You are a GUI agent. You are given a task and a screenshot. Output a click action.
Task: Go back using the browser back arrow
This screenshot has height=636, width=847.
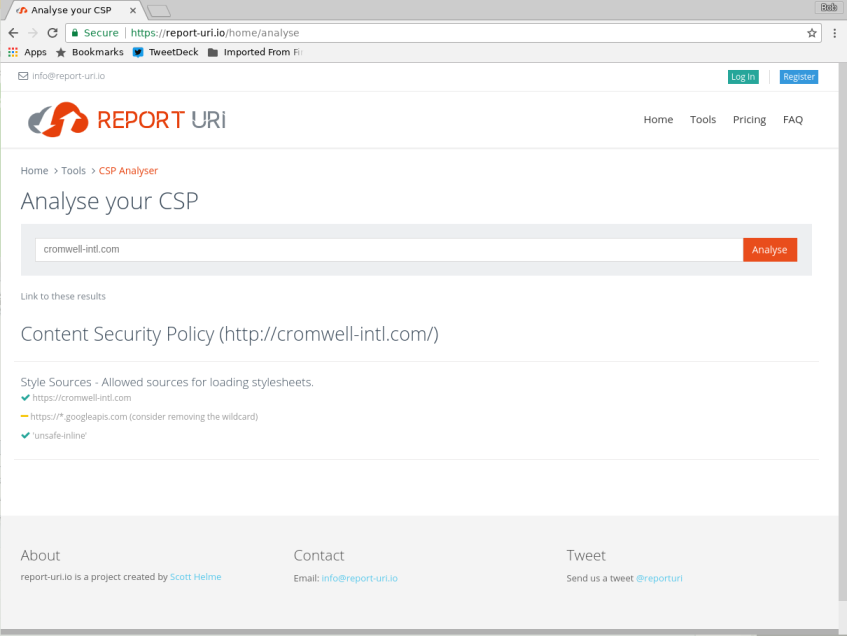[x=14, y=33]
